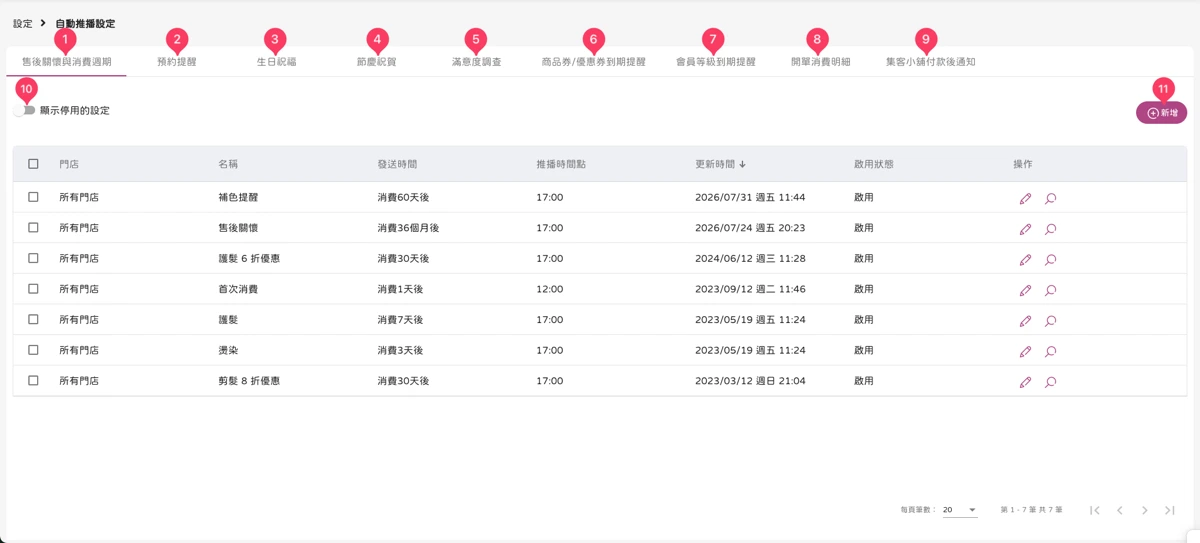This screenshot has height=543, width=1200.
Task: Click the 消費36個月後 cell
Action: tap(408, 228)
